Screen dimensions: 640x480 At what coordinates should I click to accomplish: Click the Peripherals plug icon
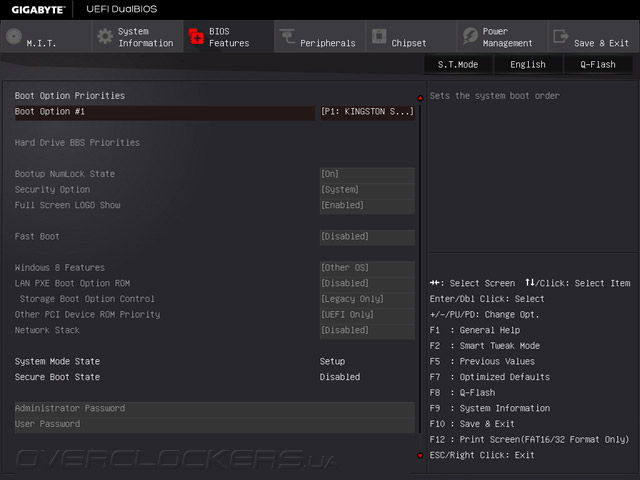pos(287,36)
